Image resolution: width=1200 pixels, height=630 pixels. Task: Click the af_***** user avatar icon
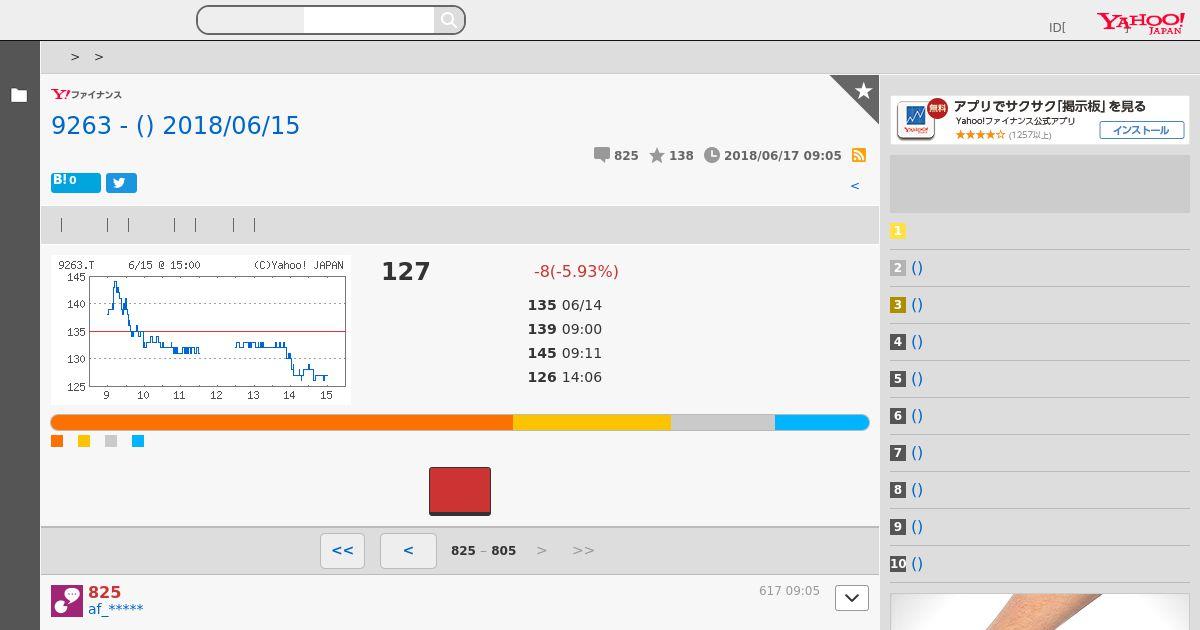point(67,601)
